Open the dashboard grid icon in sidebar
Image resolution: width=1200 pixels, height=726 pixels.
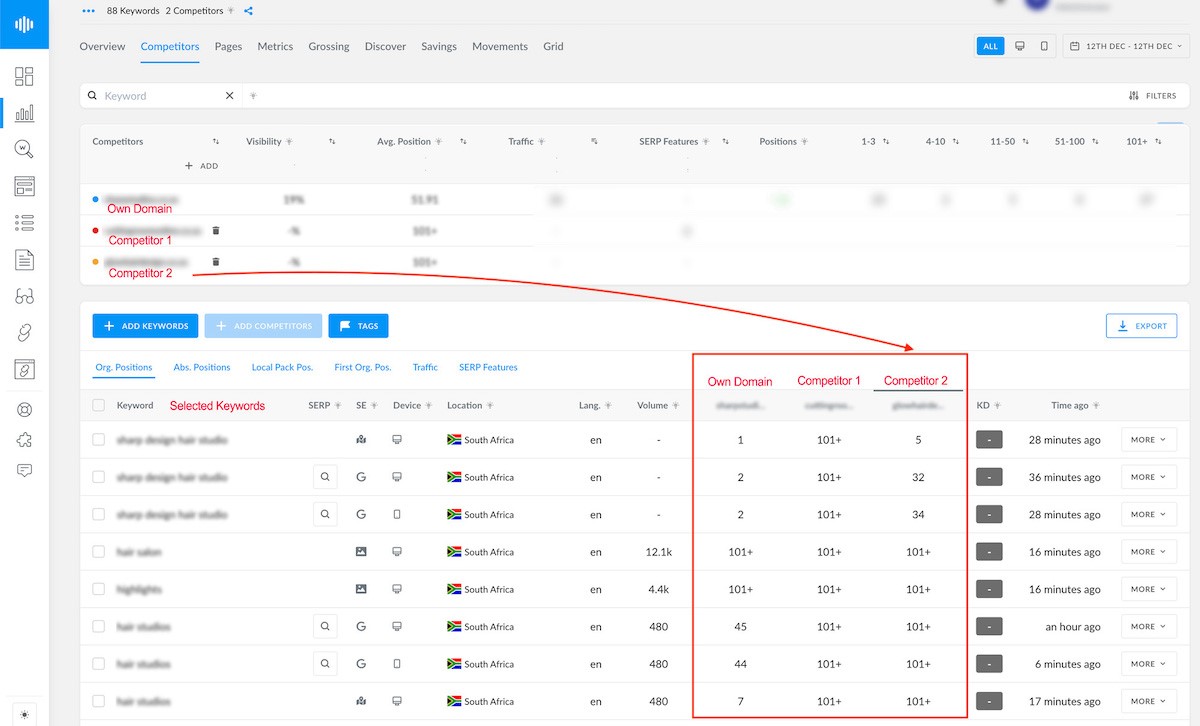(24, 77)
